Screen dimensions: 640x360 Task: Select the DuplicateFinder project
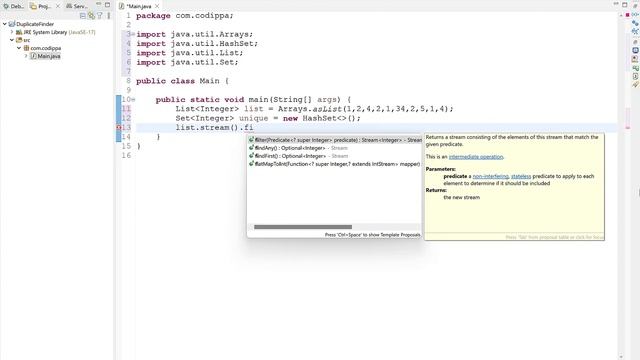coord(35,24)
